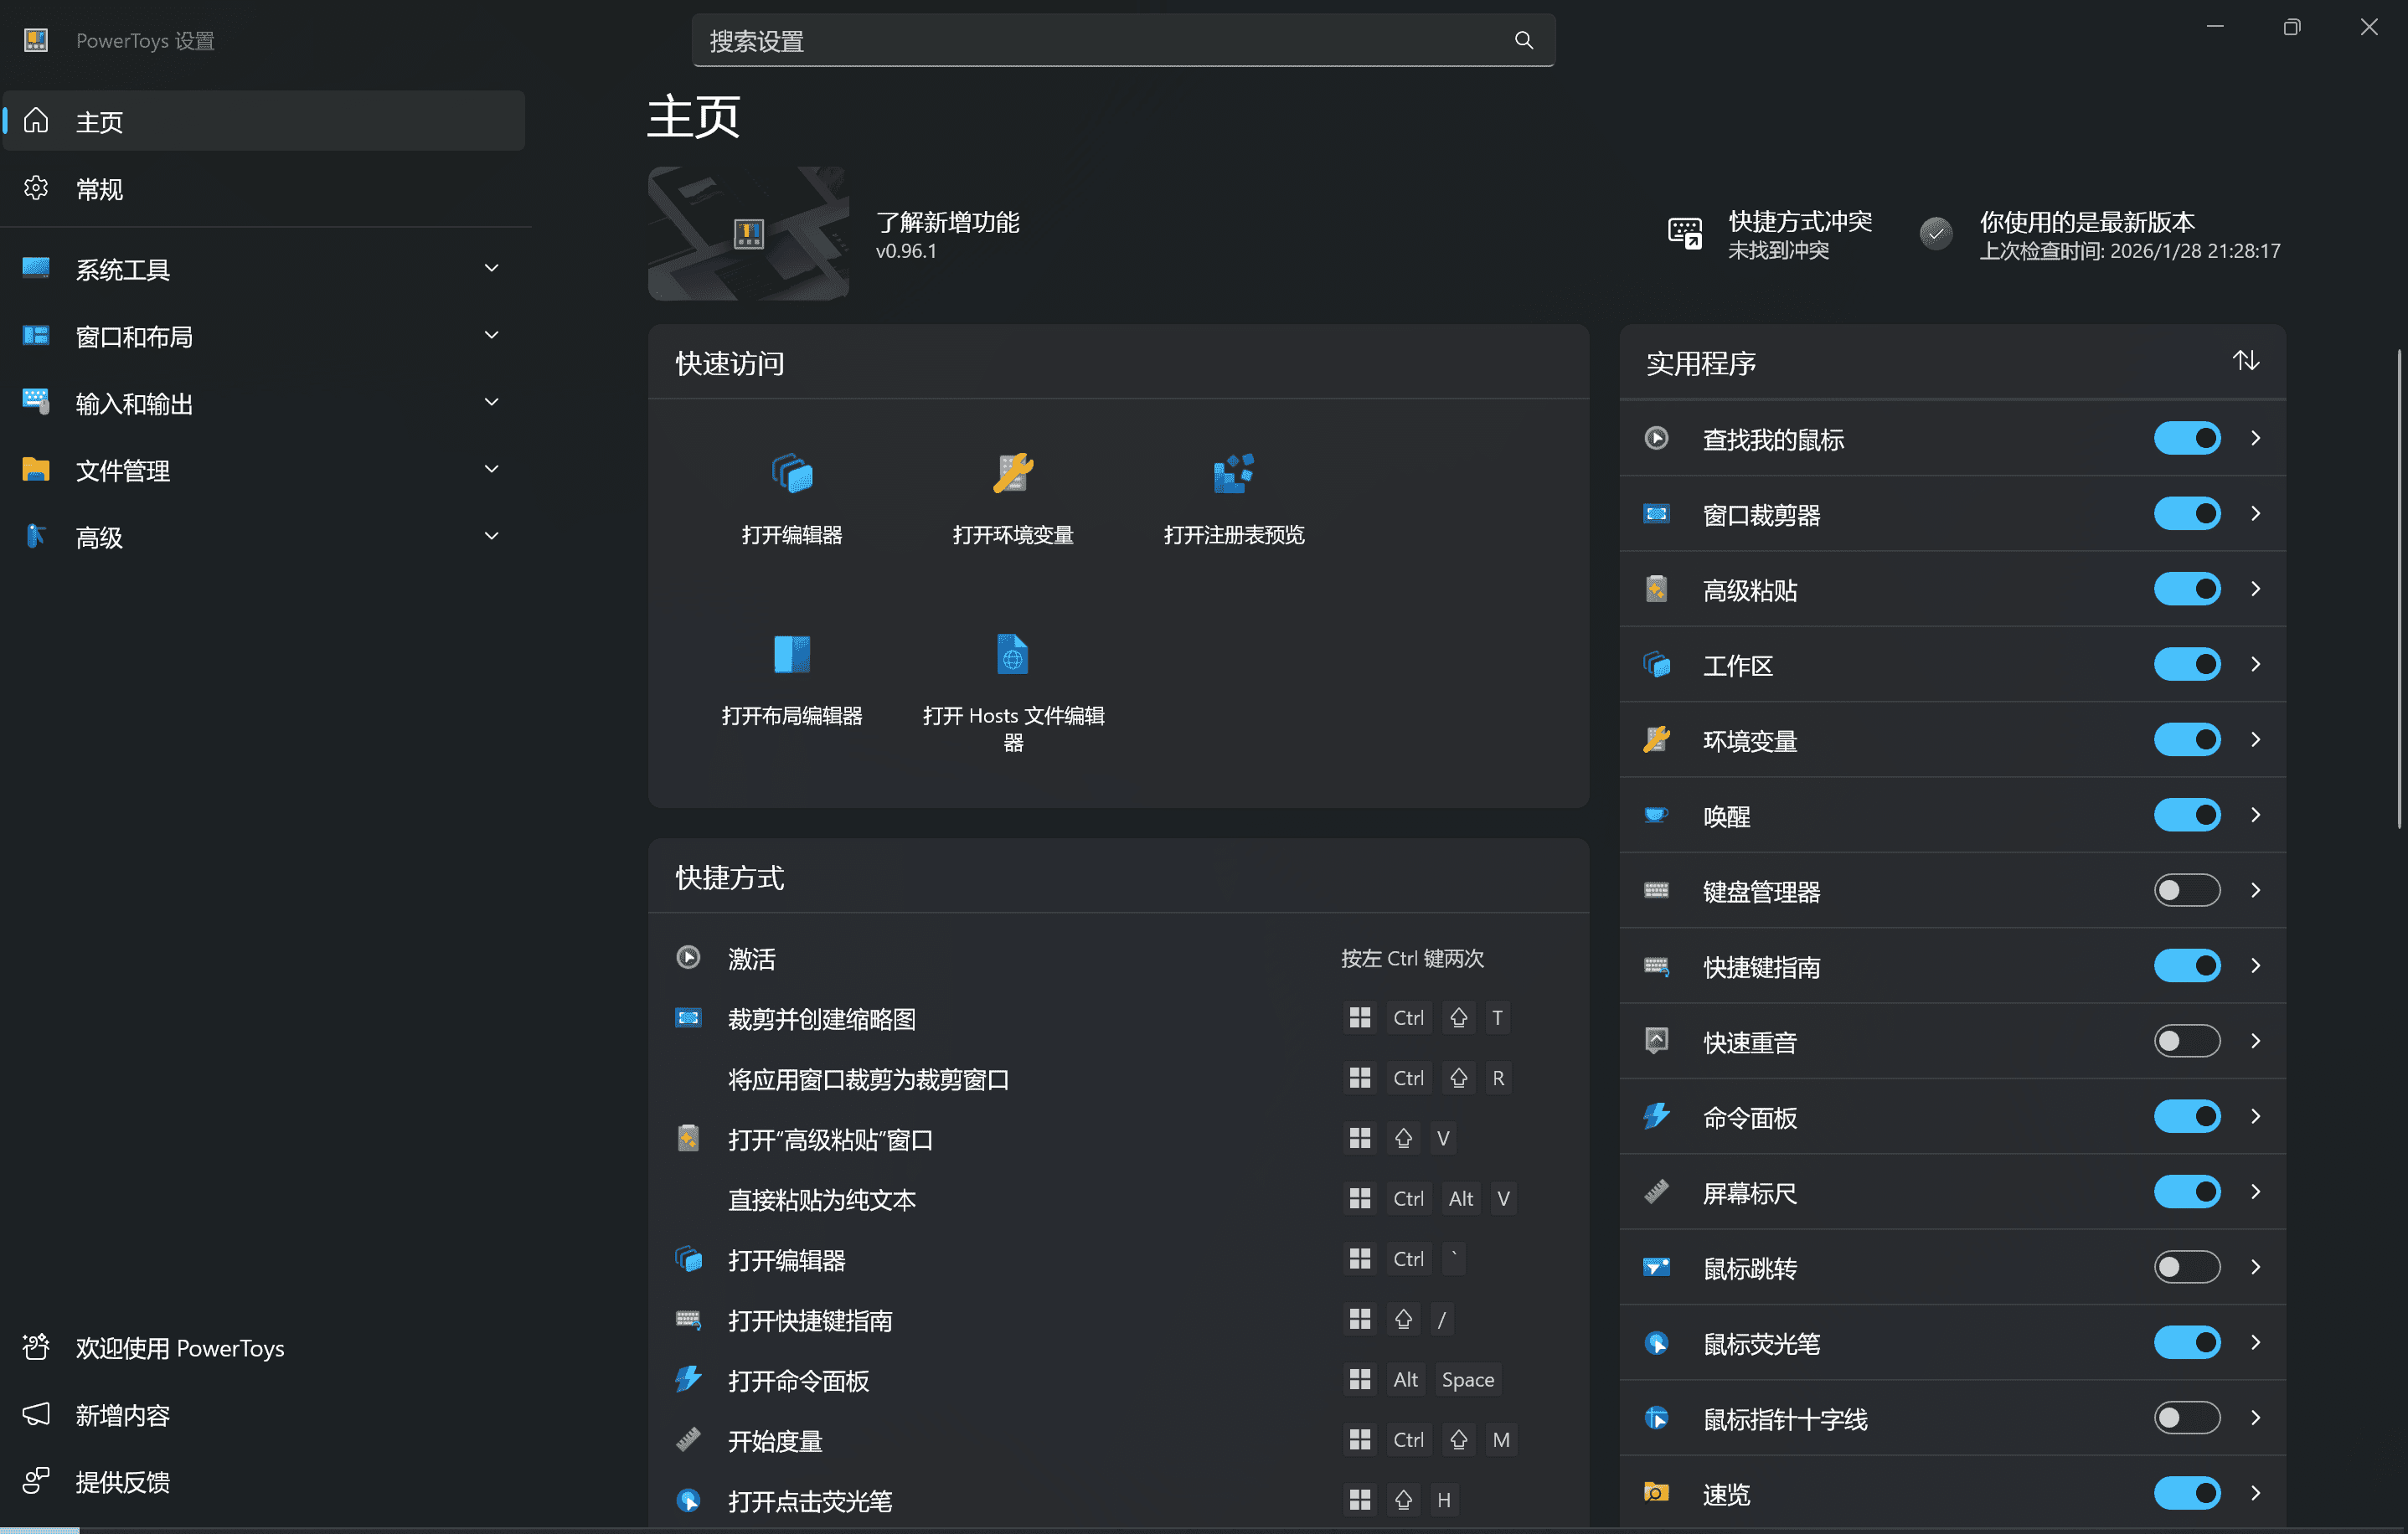
Task: Click the PowerToys banner thumbnail image
Action: [x=748, y=233]
